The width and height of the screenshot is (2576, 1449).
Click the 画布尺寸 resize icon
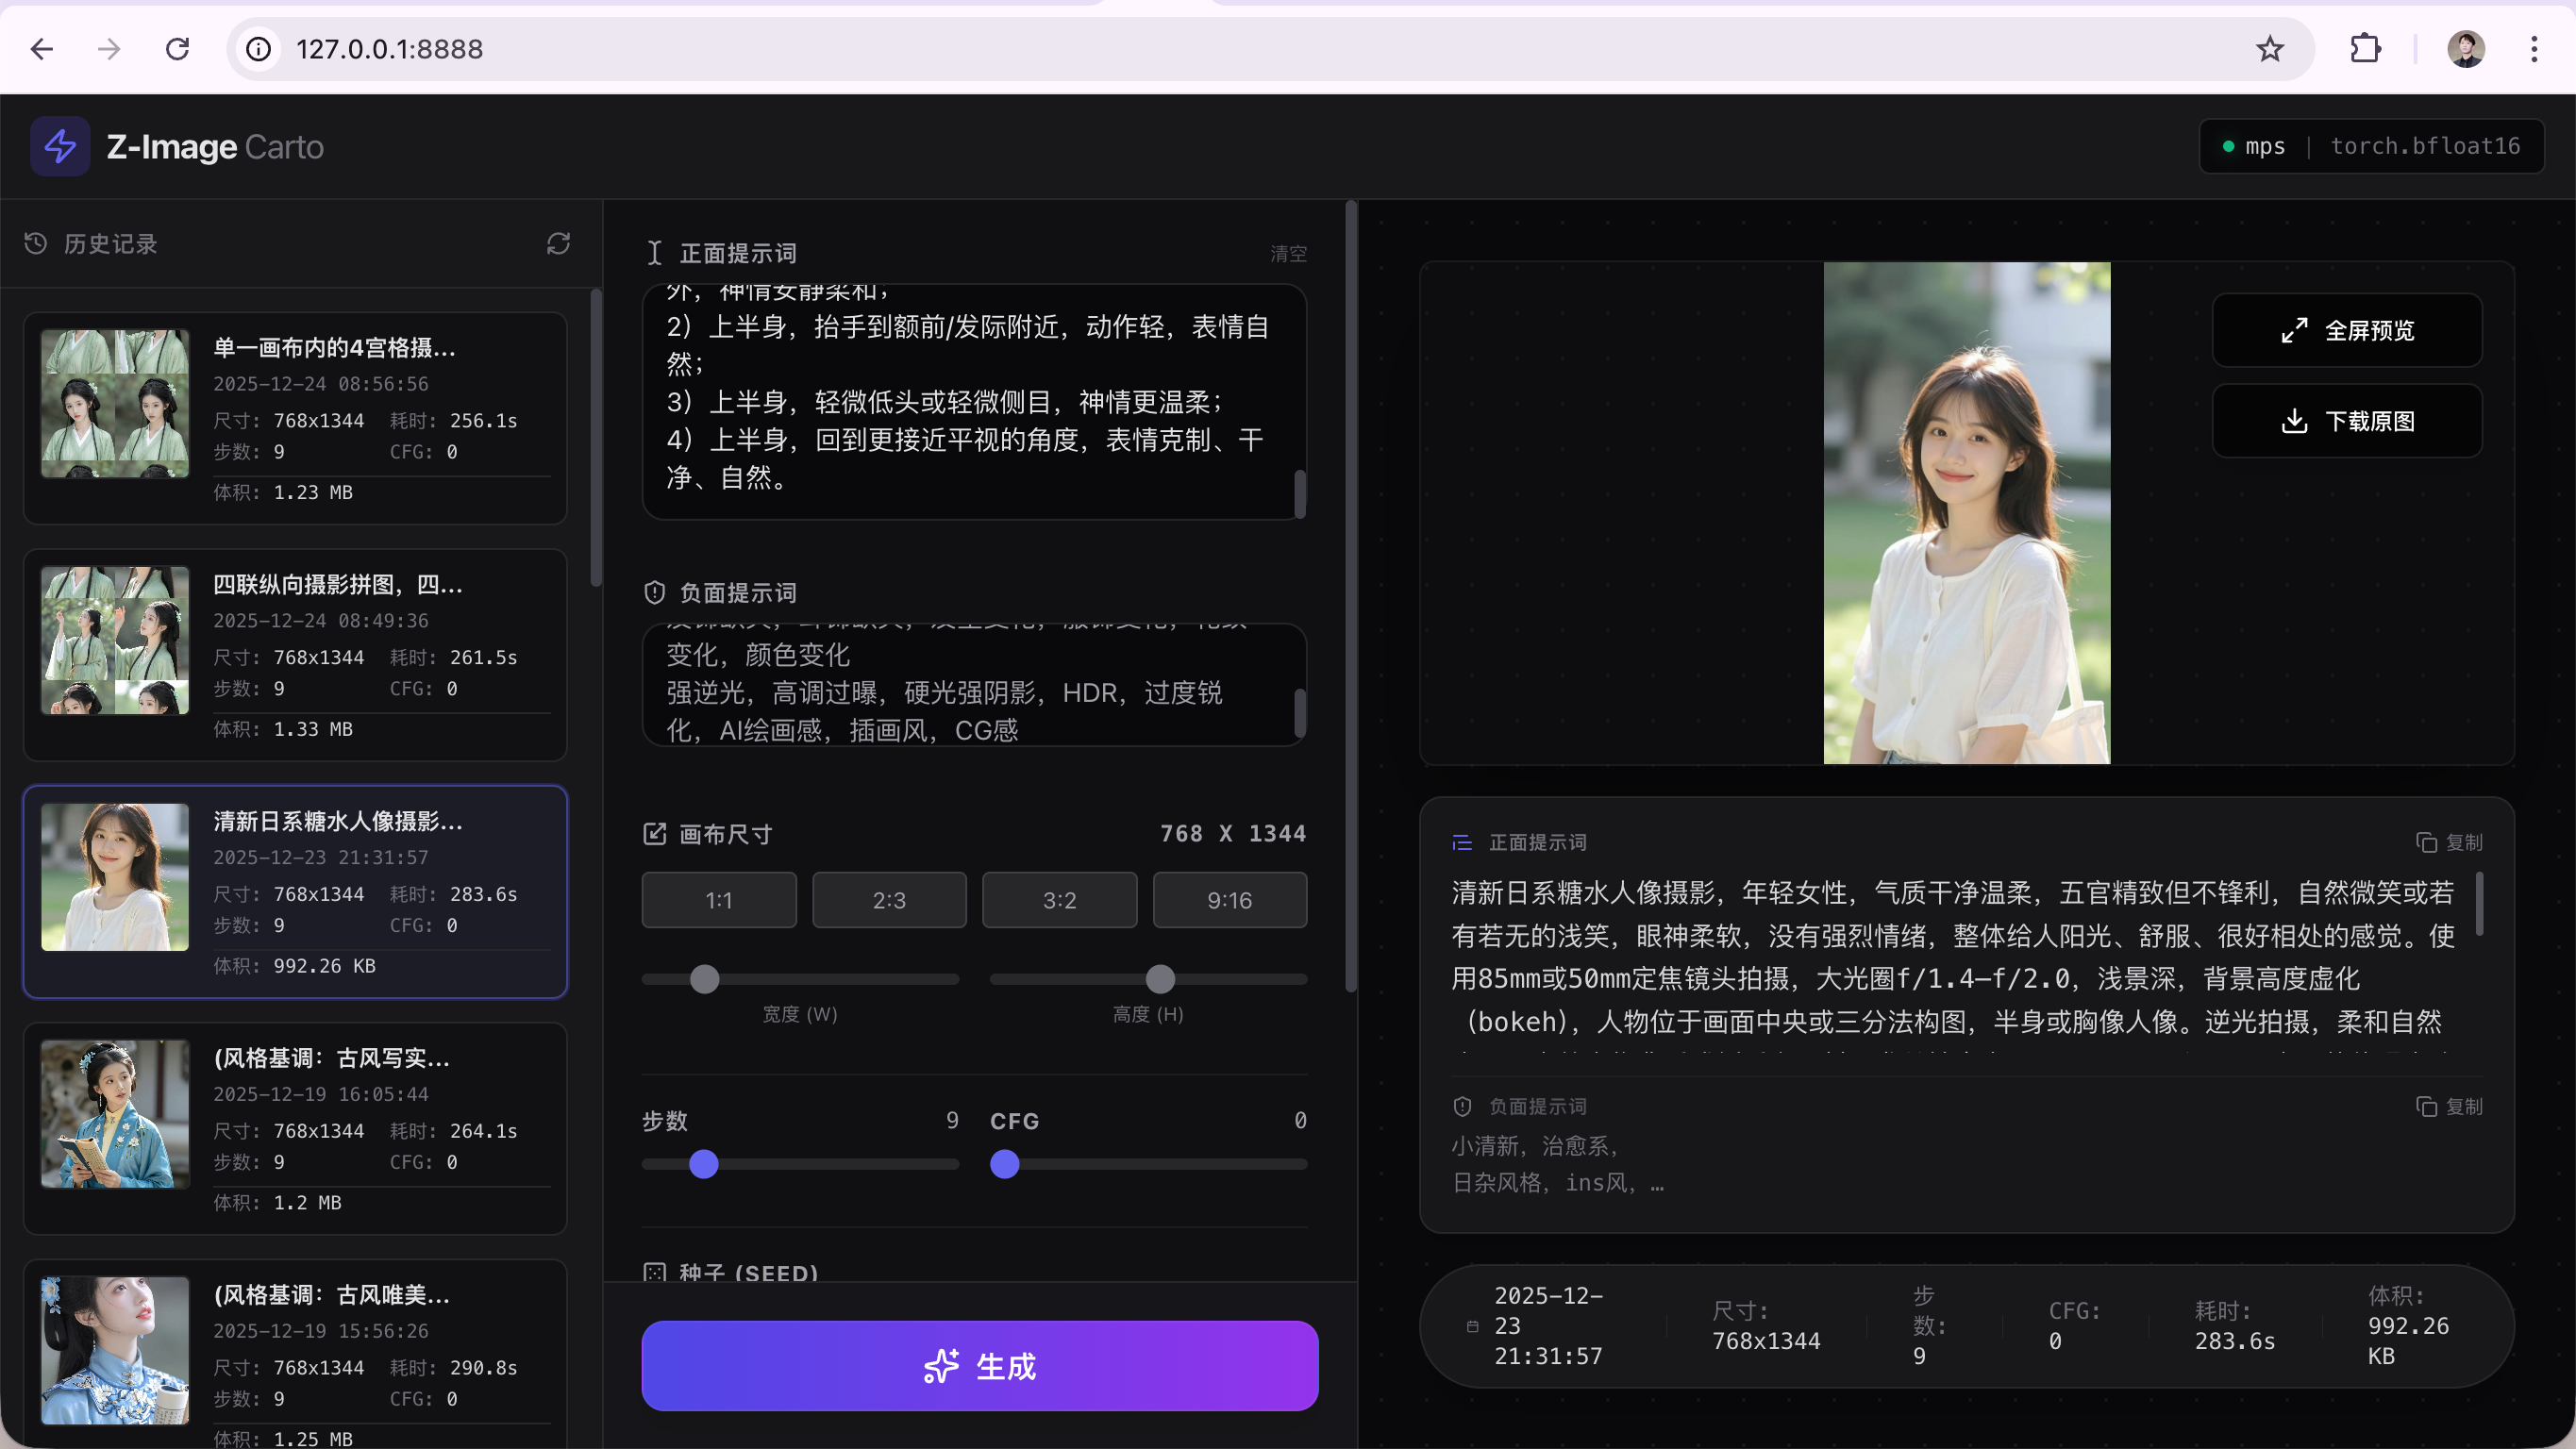[655, 833]
